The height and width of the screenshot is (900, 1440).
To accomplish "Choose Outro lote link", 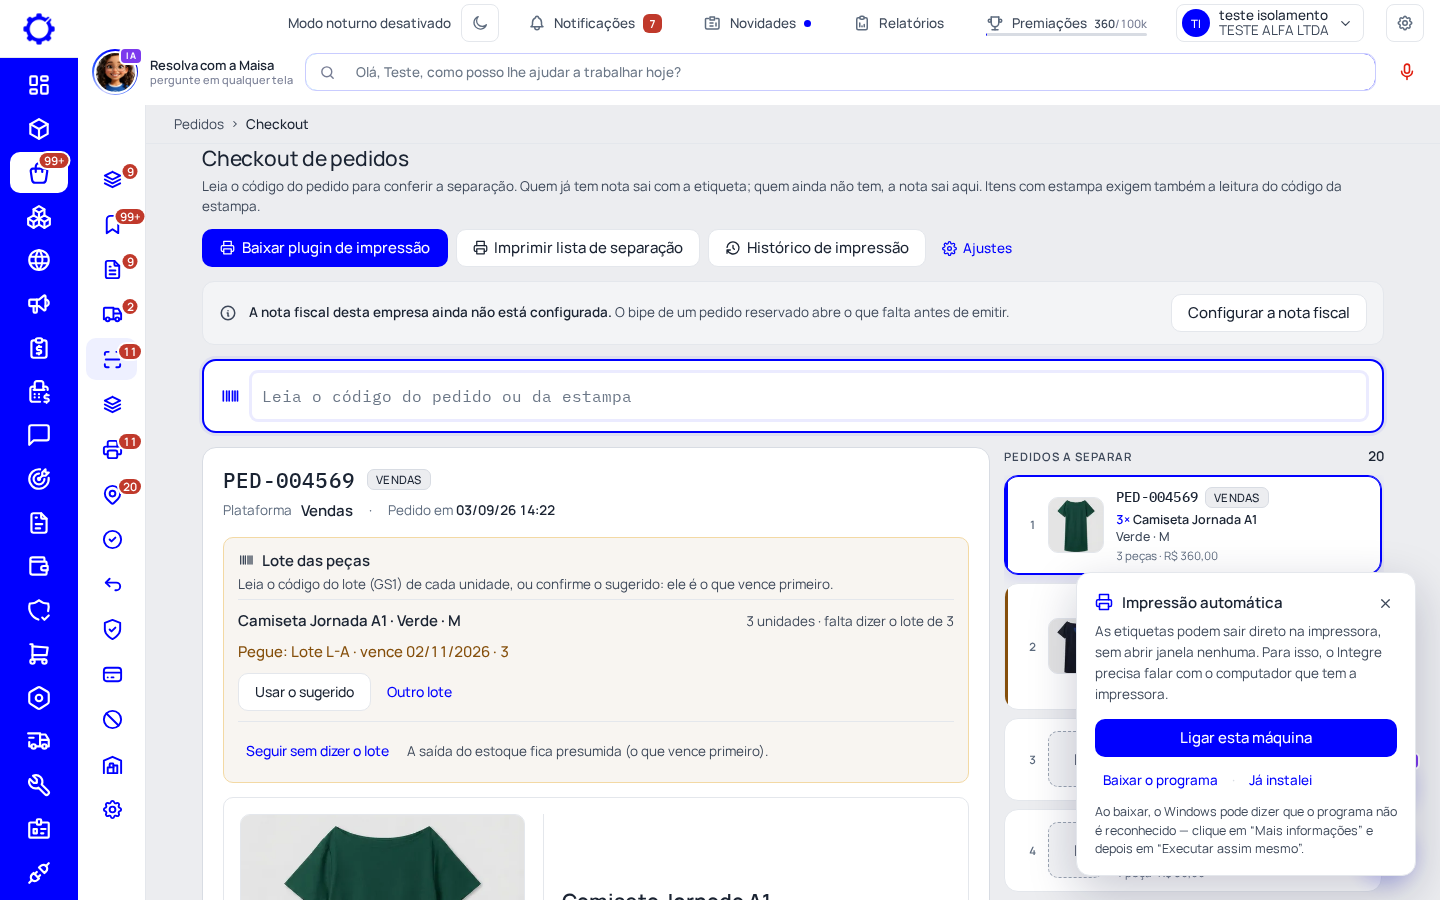I will click(x=419, y=692).
